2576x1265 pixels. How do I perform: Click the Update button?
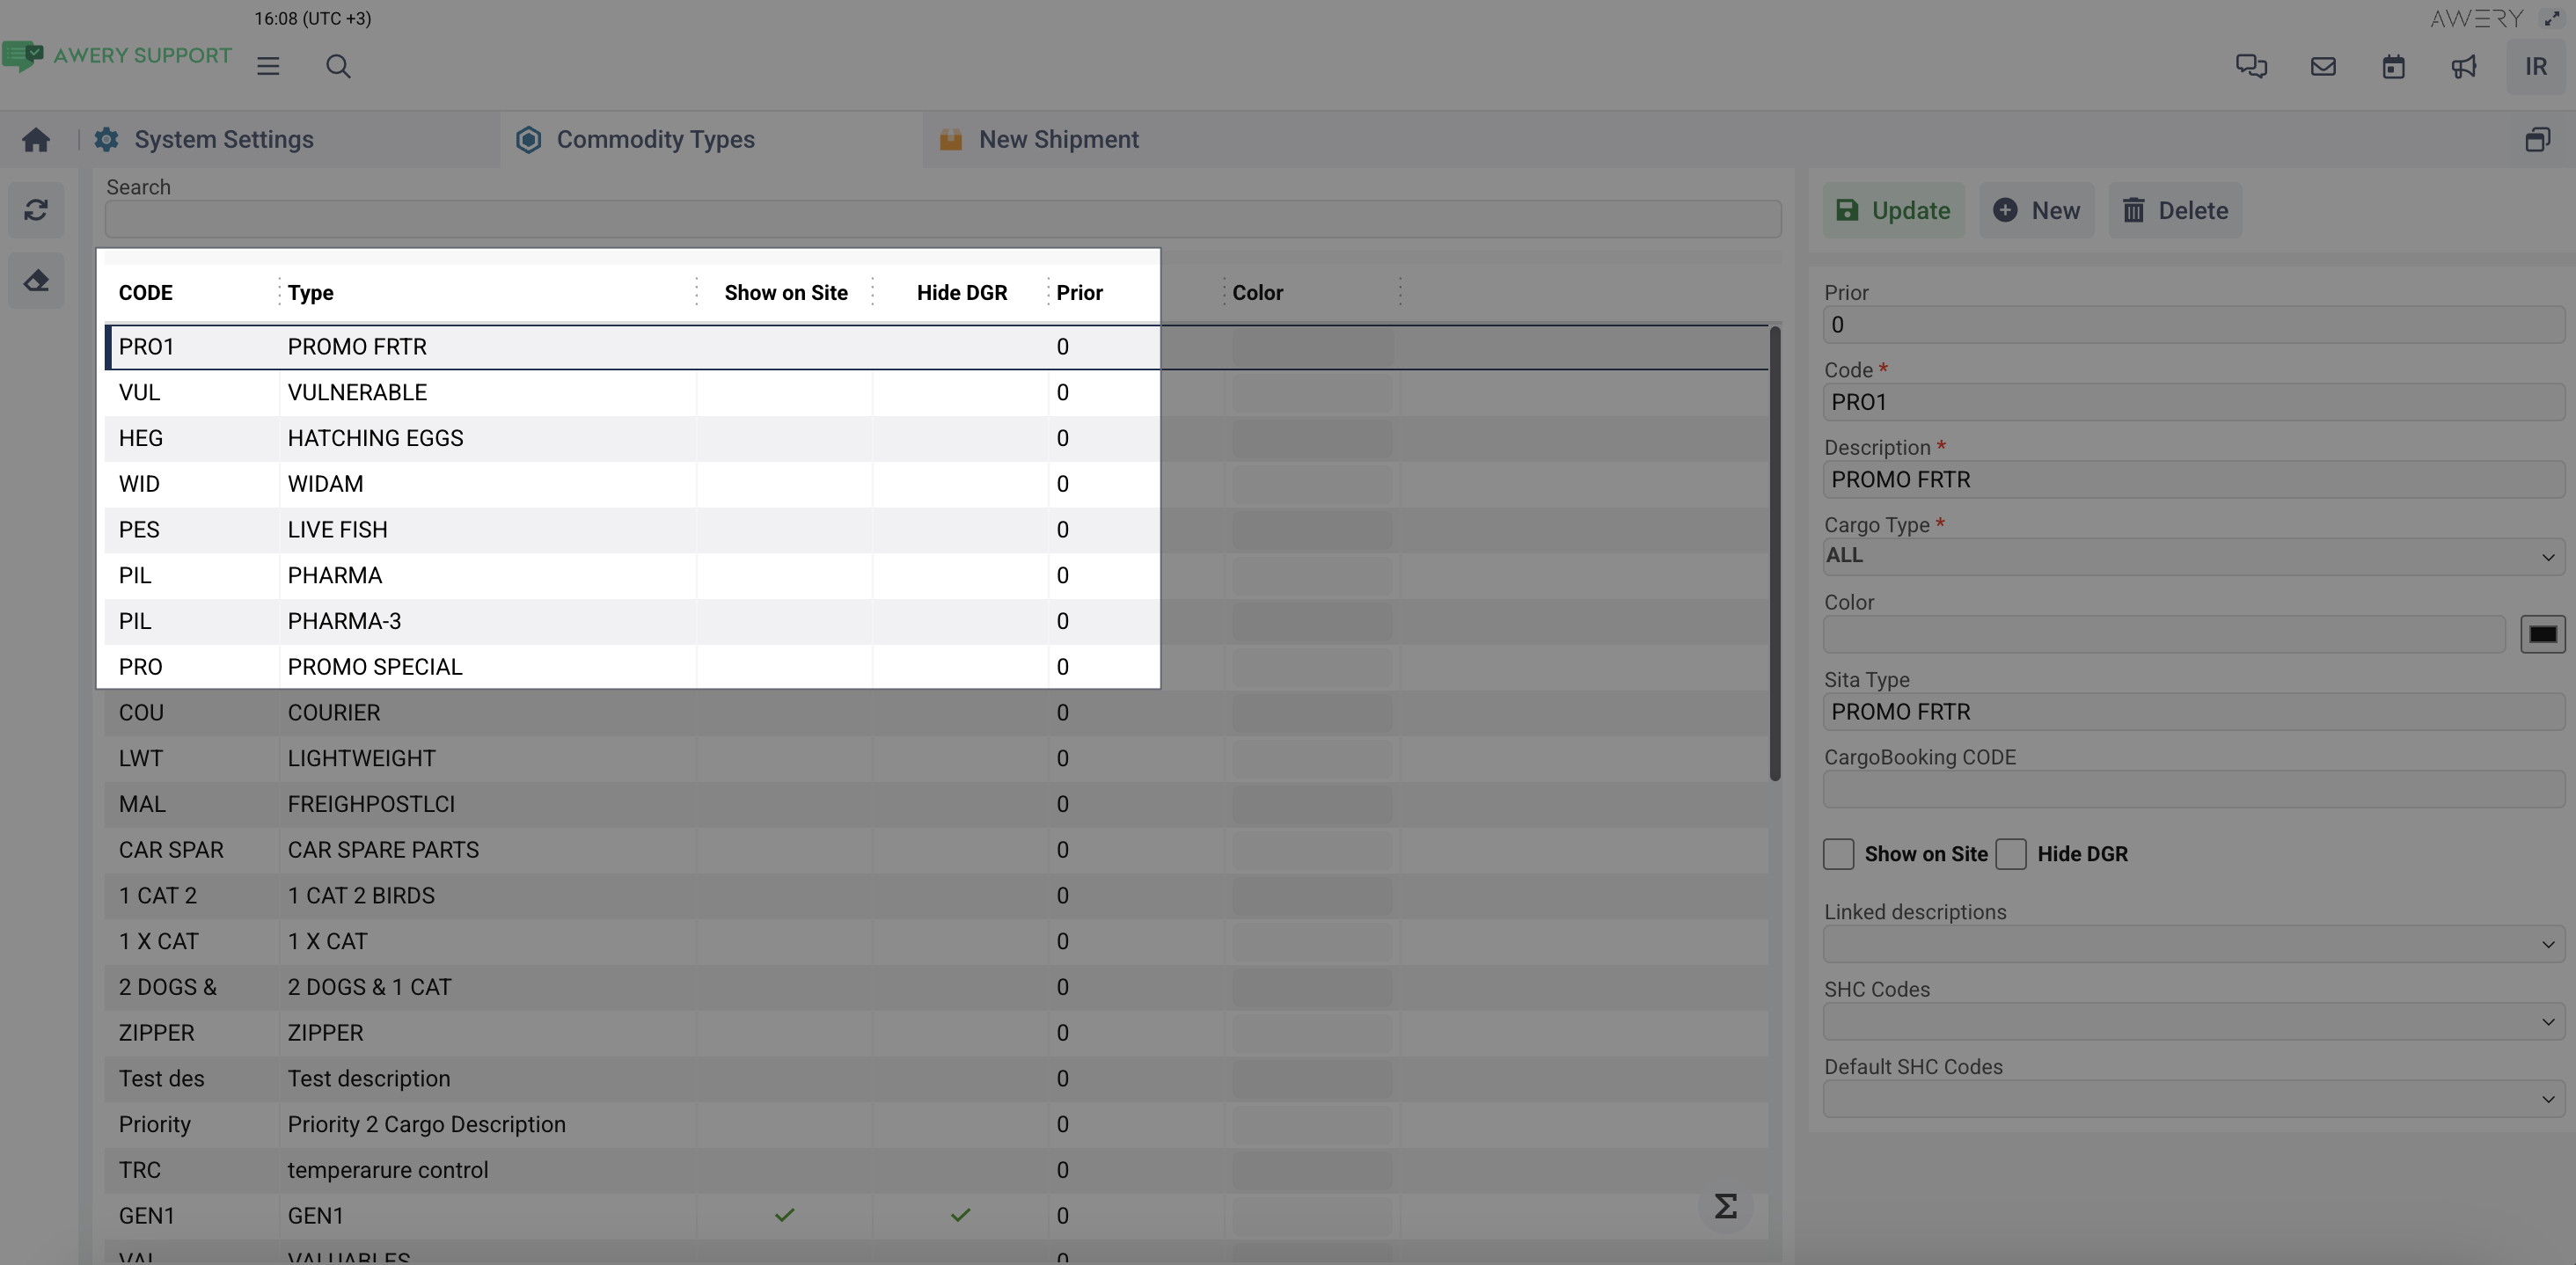(x=1893, y=210)
